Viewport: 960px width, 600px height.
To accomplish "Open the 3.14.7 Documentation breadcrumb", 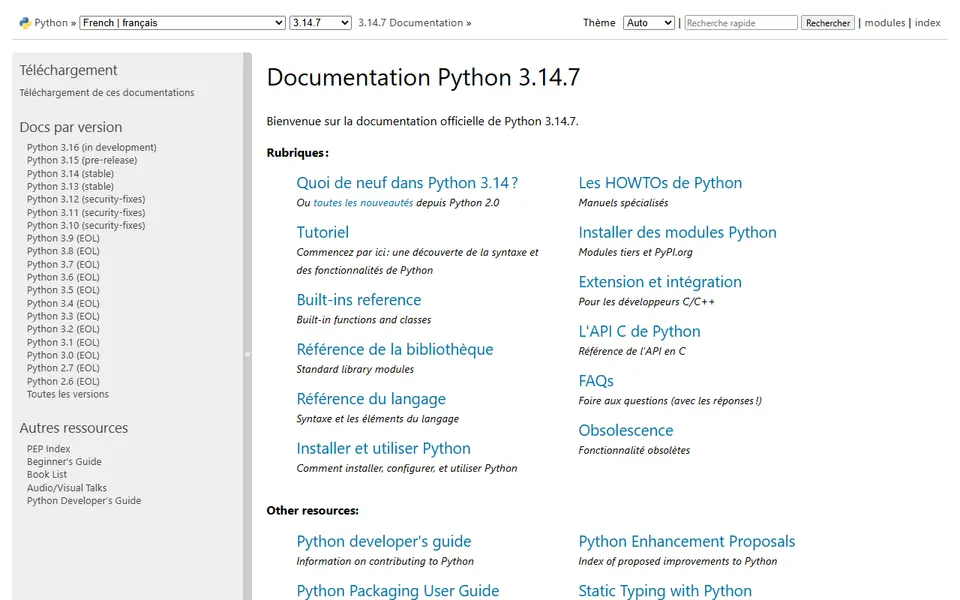I will pos(410,23).
